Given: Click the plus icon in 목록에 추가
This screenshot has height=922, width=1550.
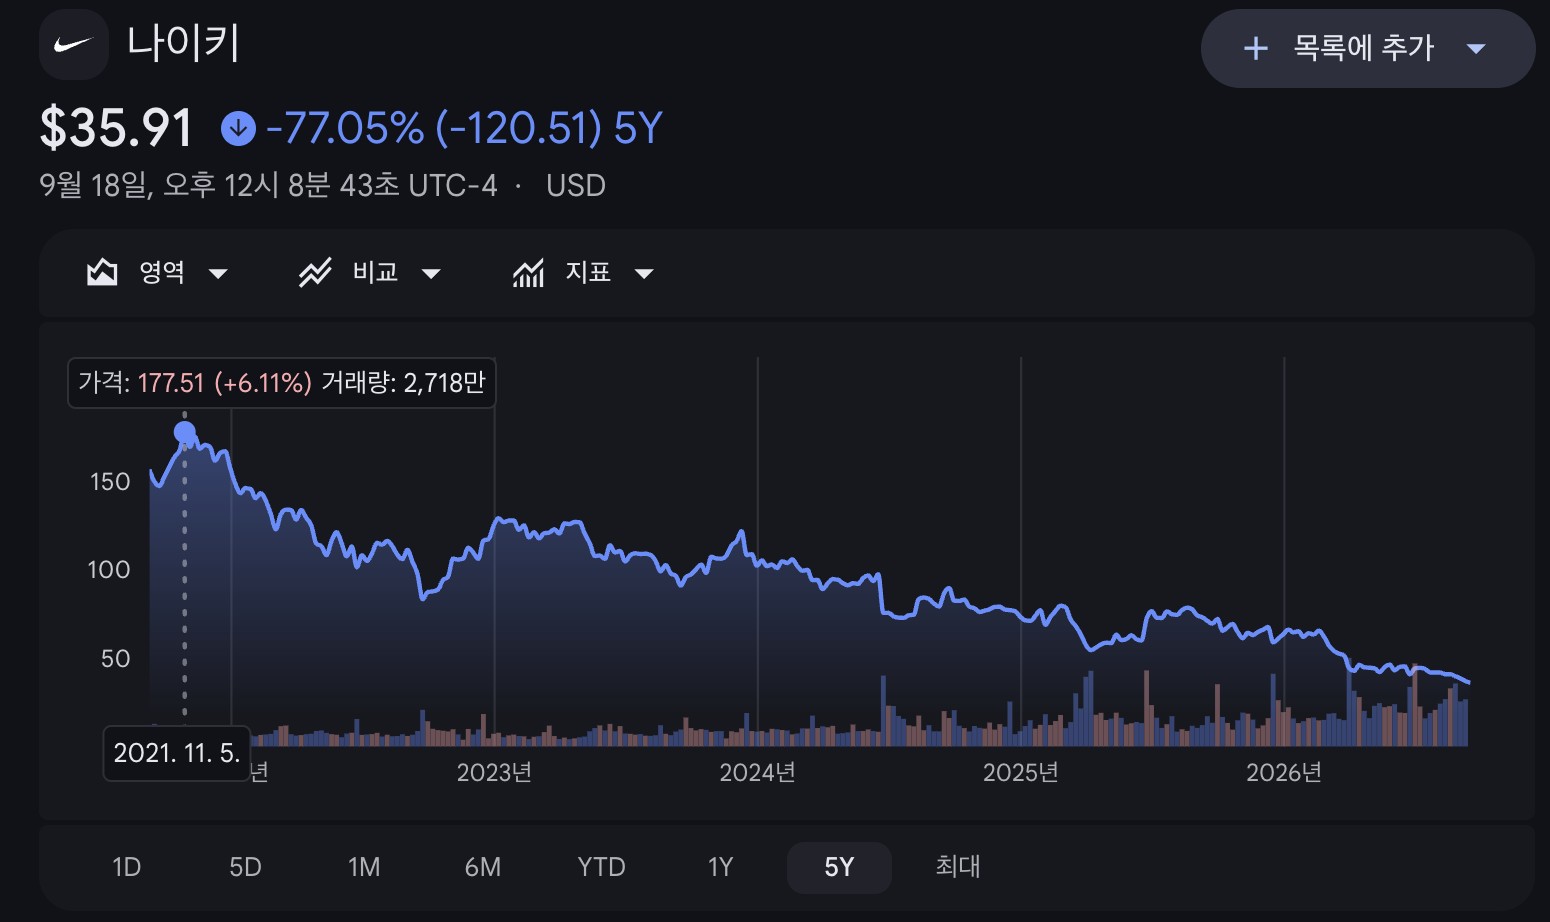Looking at the screenshot, I should [1255, 48].
